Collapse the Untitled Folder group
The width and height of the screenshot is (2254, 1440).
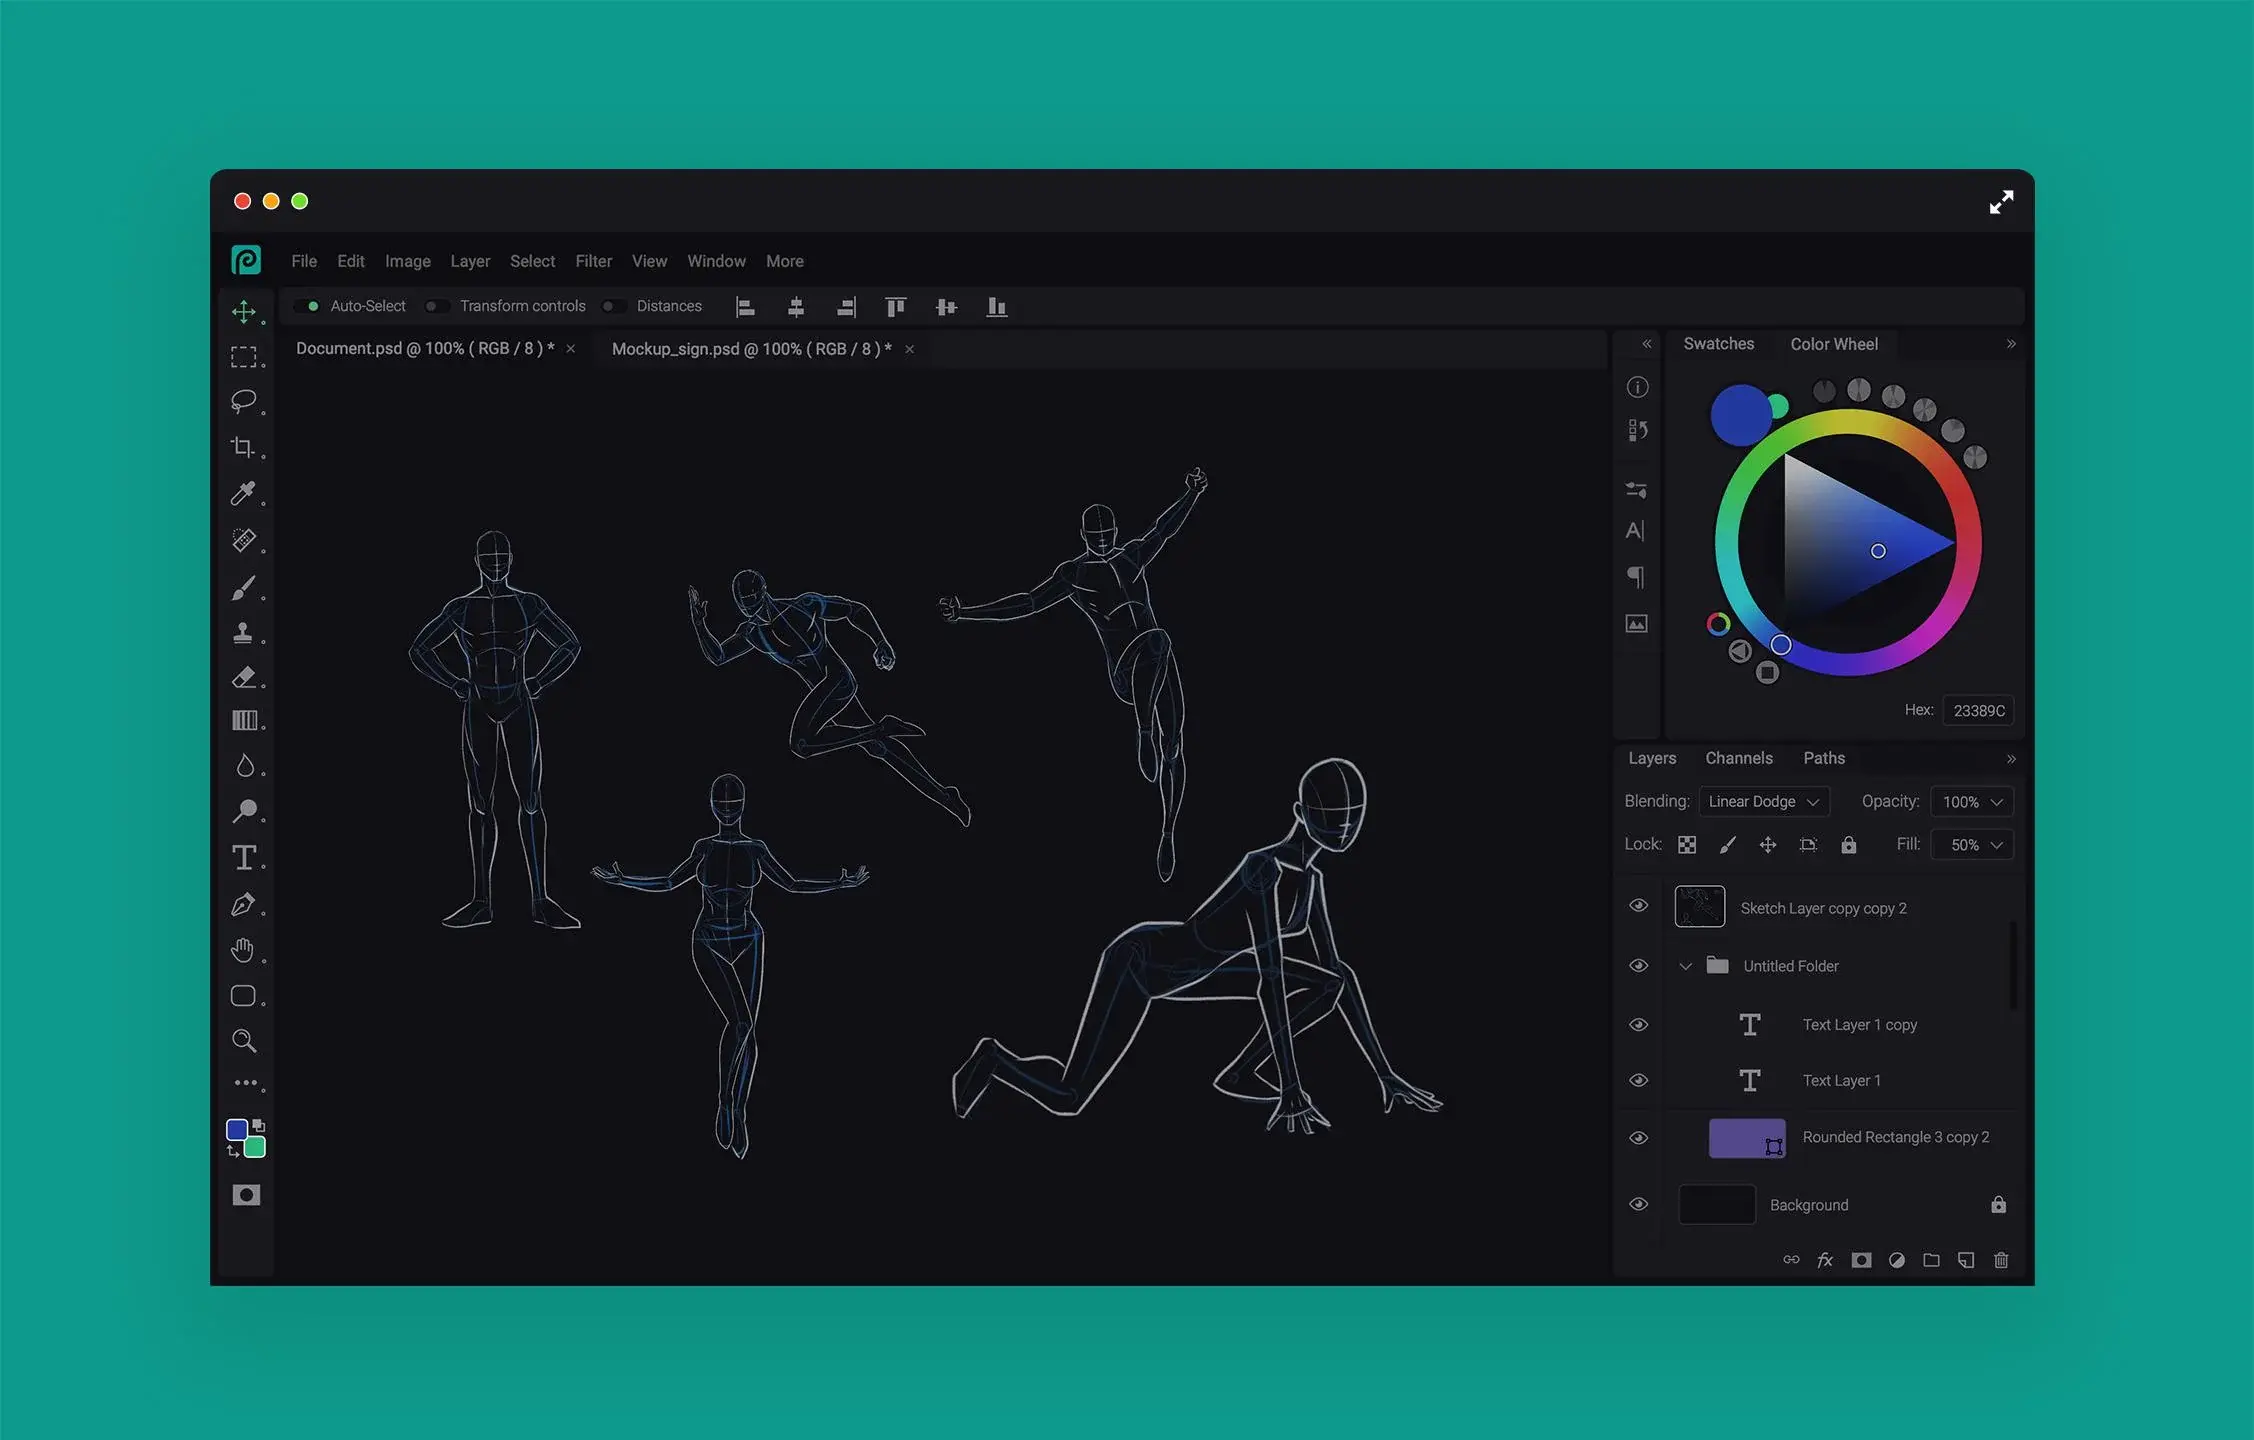[x=1686, y=966]
